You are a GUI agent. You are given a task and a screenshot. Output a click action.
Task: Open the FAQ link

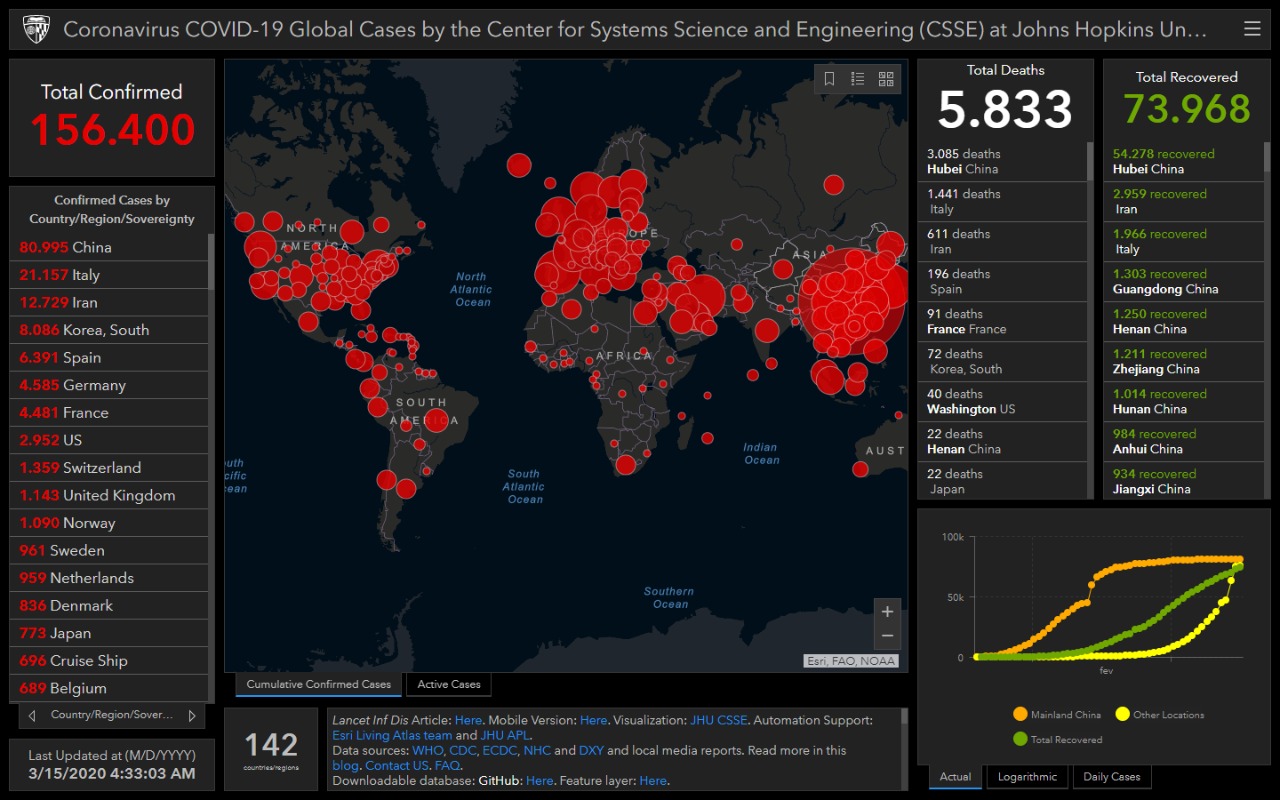click(x=447, y=765)
